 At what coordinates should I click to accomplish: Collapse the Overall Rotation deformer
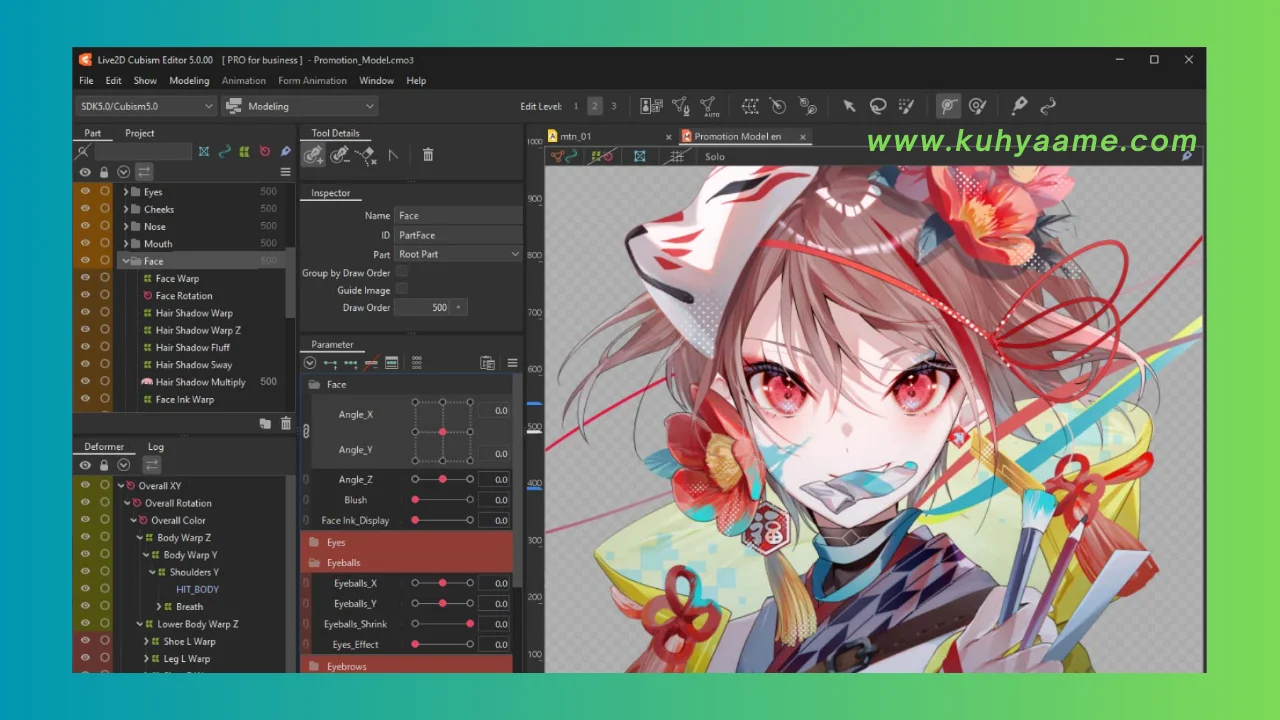(x=127, y=503)
